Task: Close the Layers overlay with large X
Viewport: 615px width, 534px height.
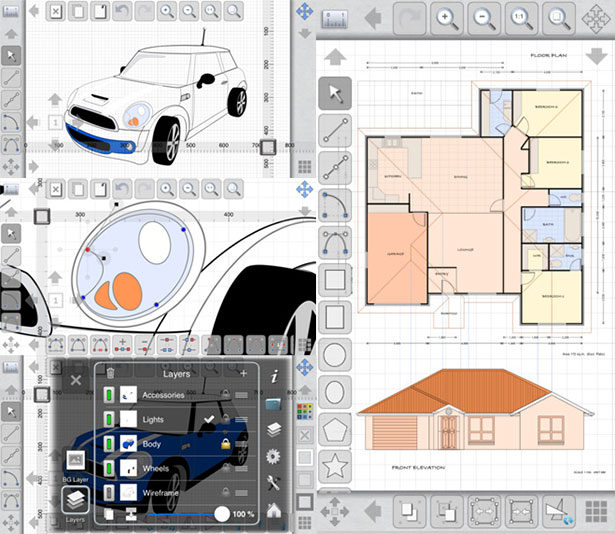Action: tap(76, 380)
